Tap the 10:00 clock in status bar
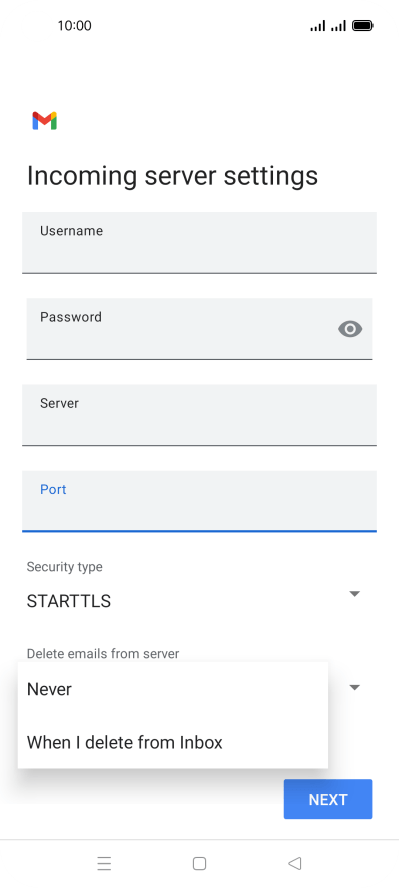Image resolution: width=399 pixels, height=888 pixels. coord(74,25)
